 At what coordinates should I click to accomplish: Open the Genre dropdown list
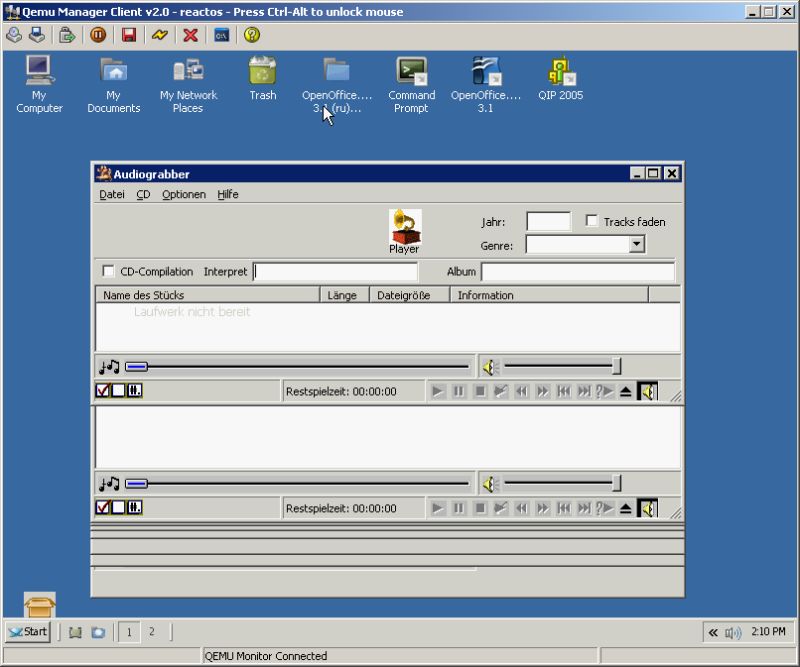[636, 244]
